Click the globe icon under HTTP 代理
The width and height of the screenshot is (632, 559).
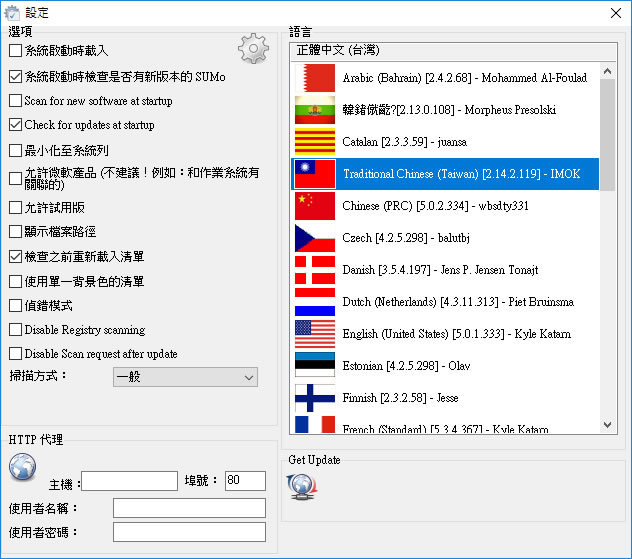tap(23, 467)
